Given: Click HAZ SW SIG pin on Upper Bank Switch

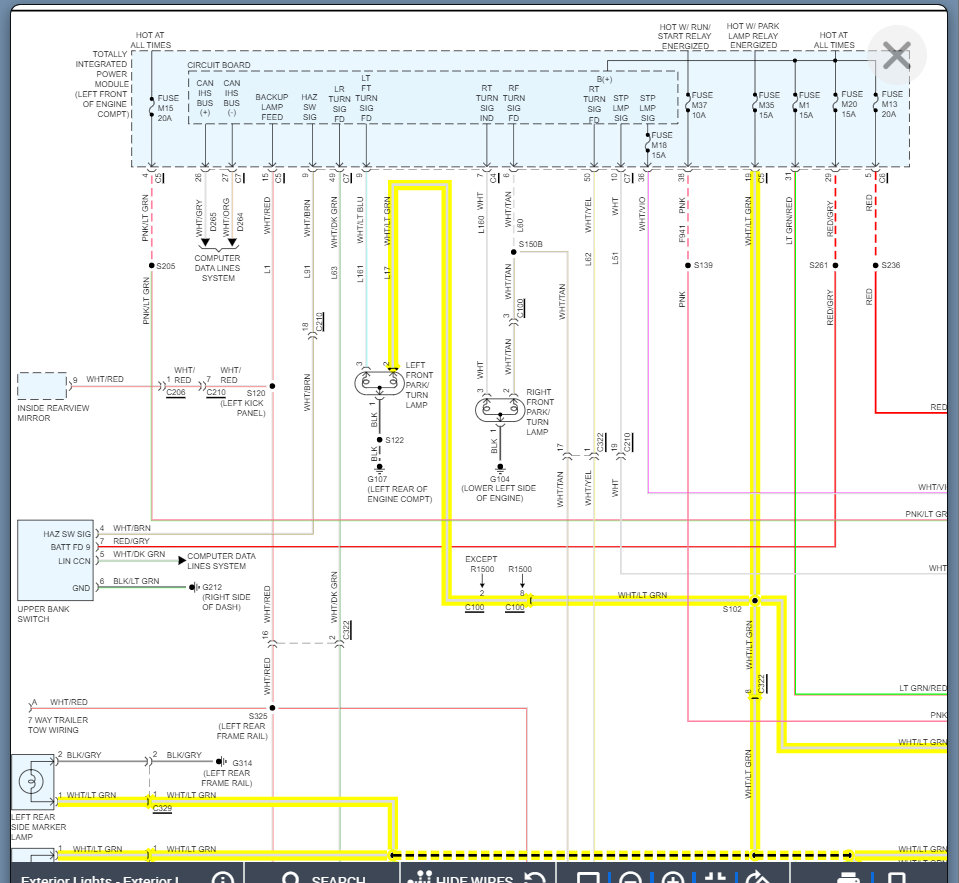Looking at the screenshot, I should click(67, 534).
